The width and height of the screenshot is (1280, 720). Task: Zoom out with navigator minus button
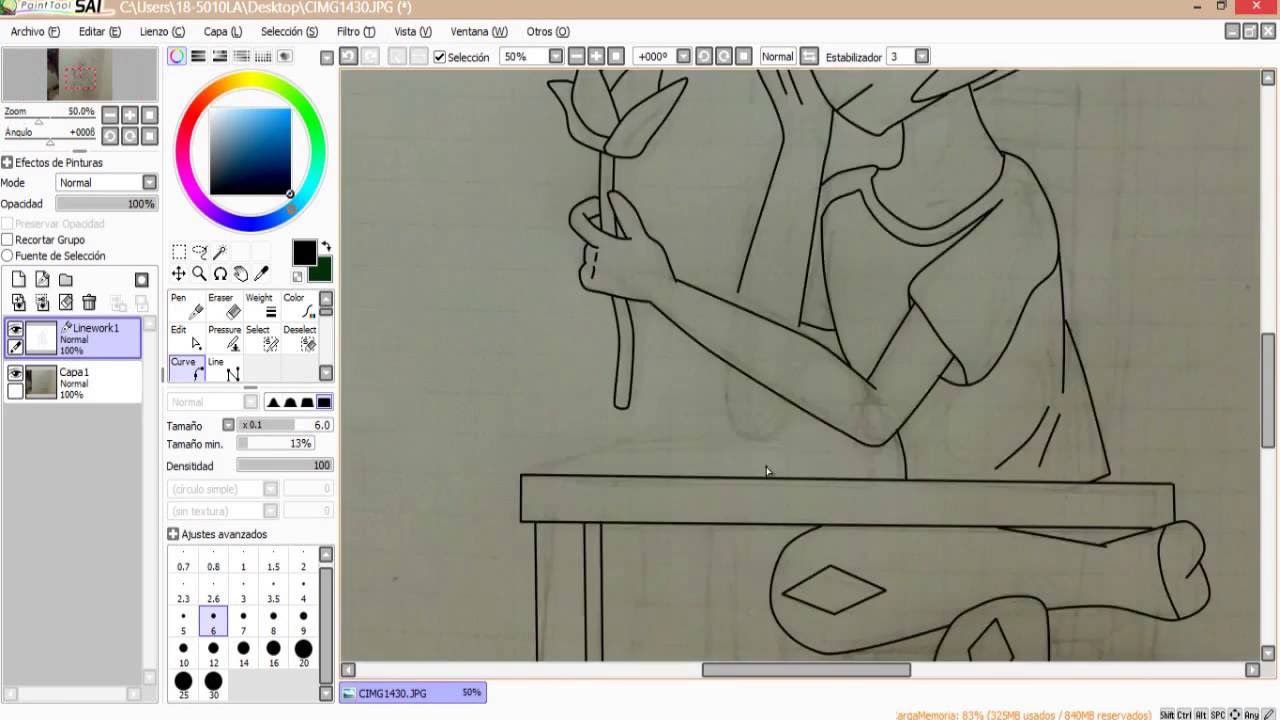110,115
